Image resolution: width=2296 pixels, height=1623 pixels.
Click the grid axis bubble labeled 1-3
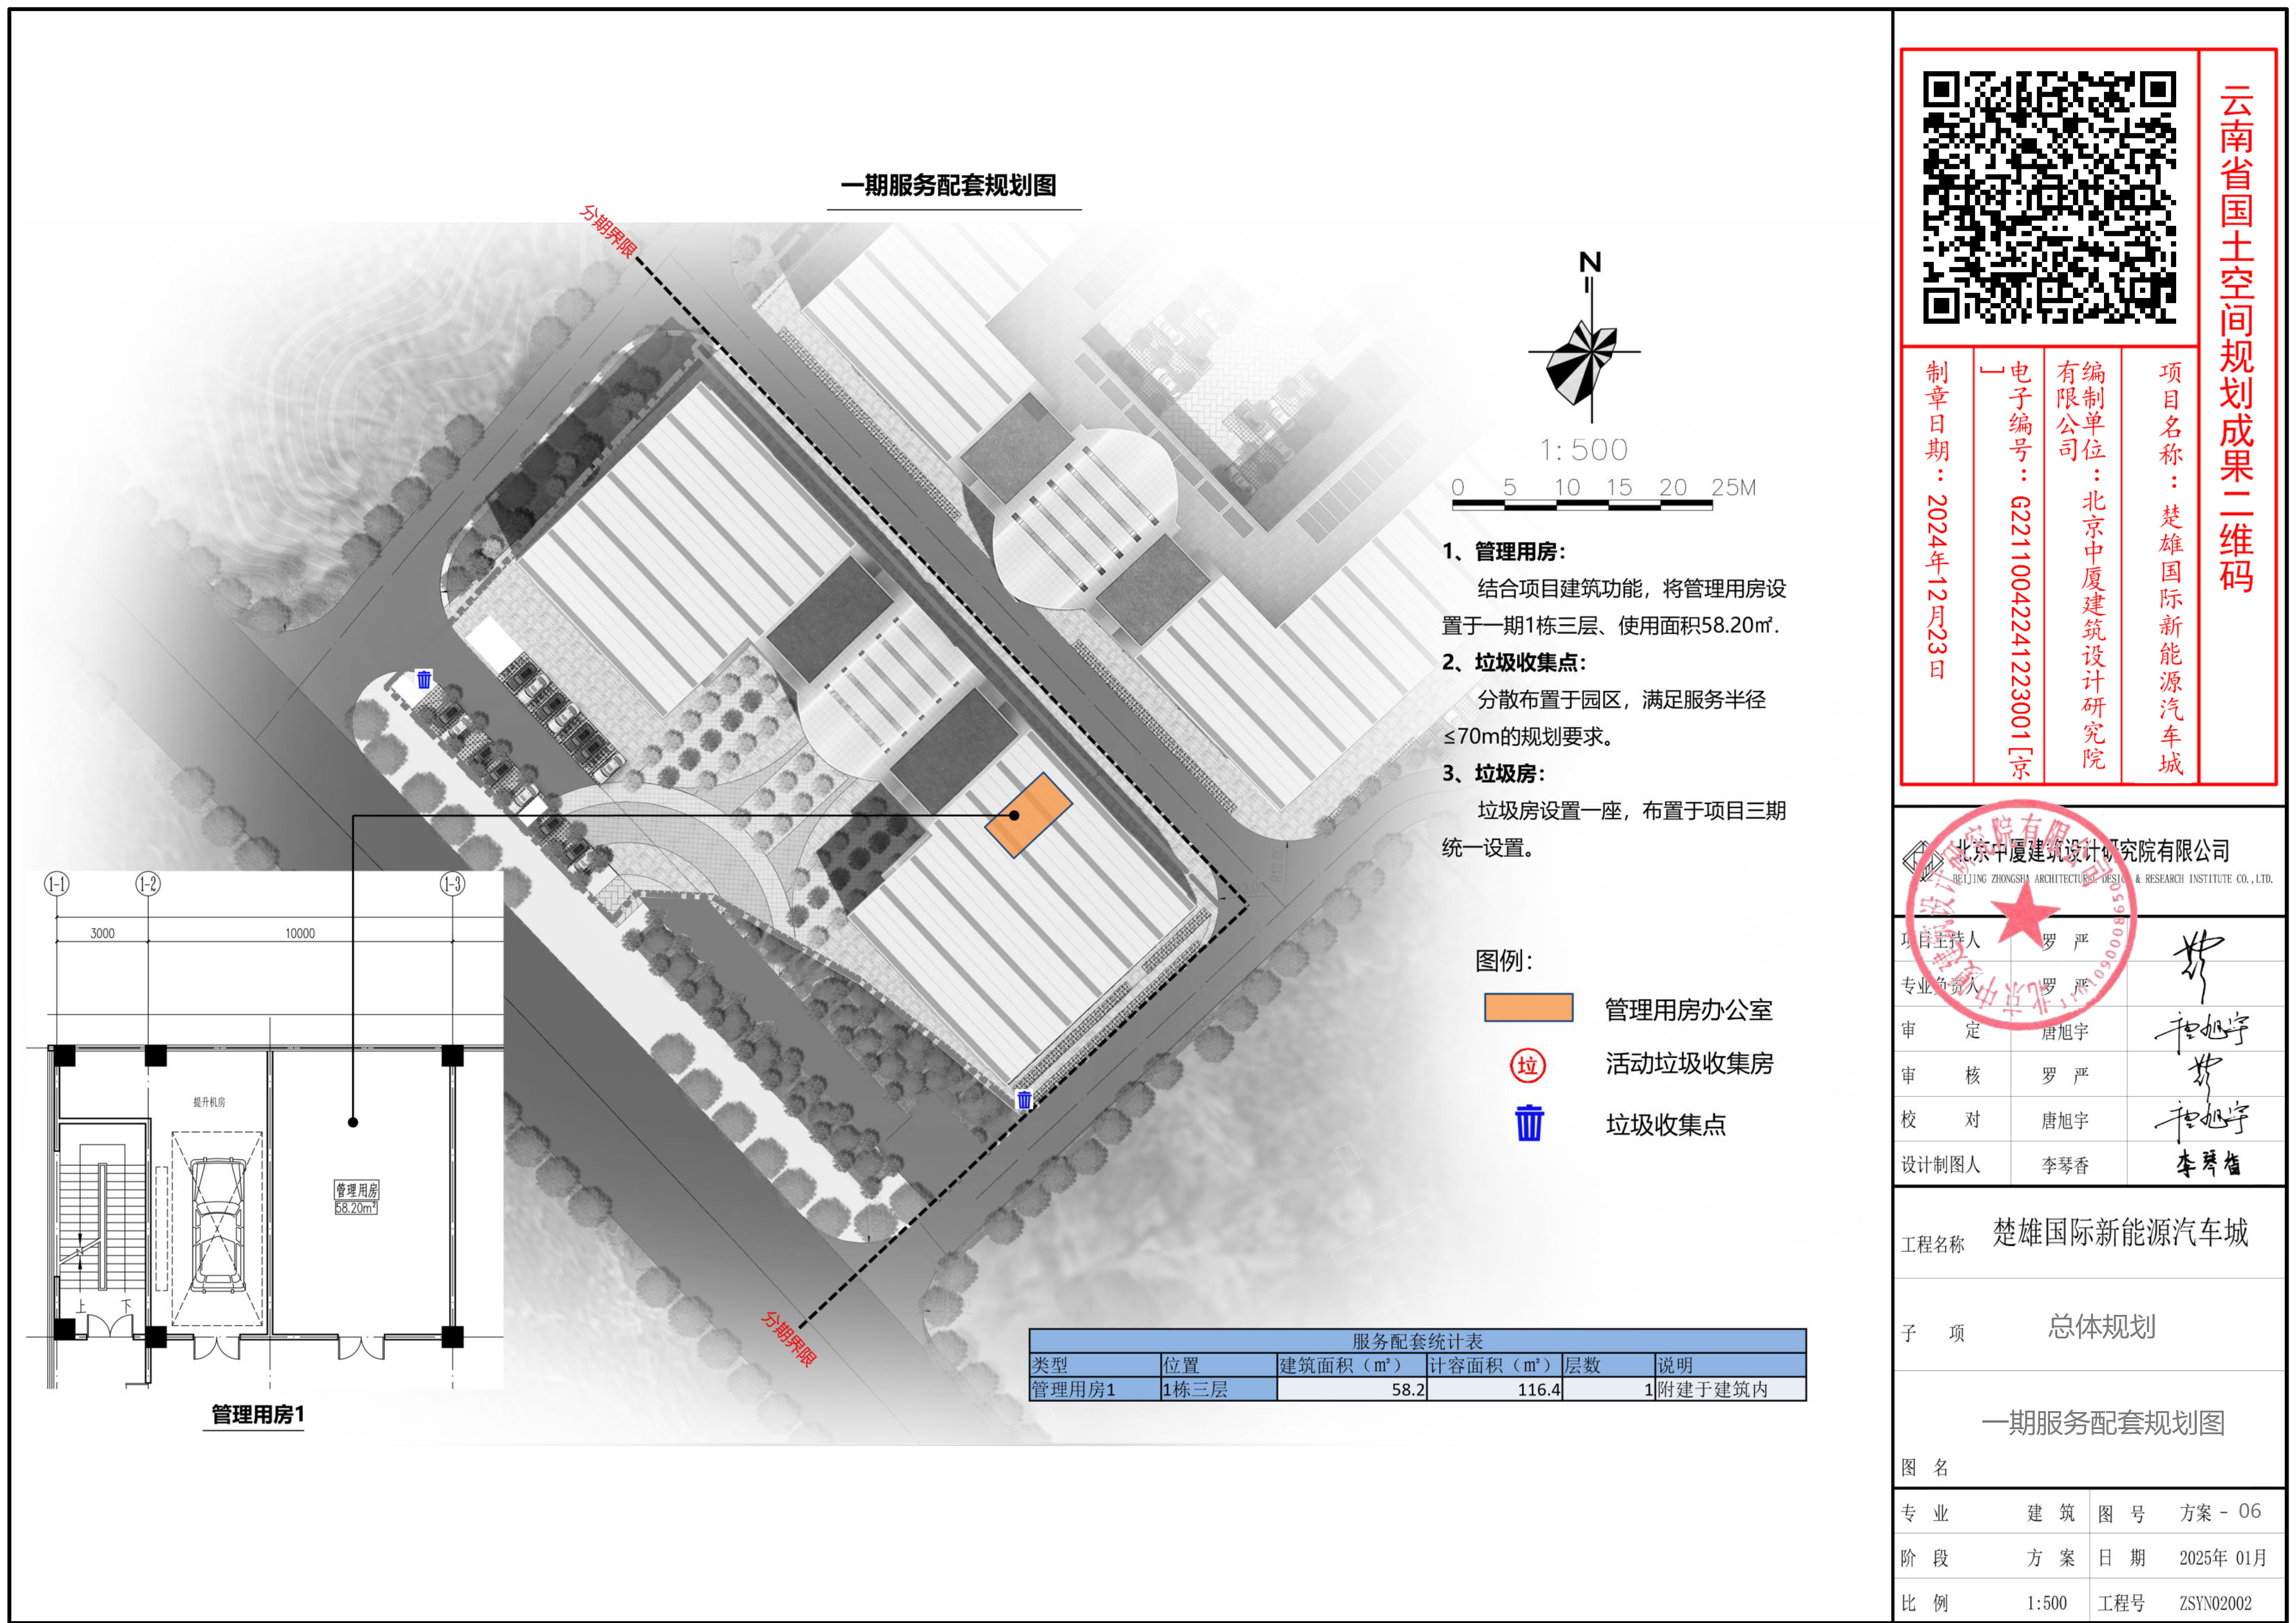pyautogui.click(x=453, y=884)
